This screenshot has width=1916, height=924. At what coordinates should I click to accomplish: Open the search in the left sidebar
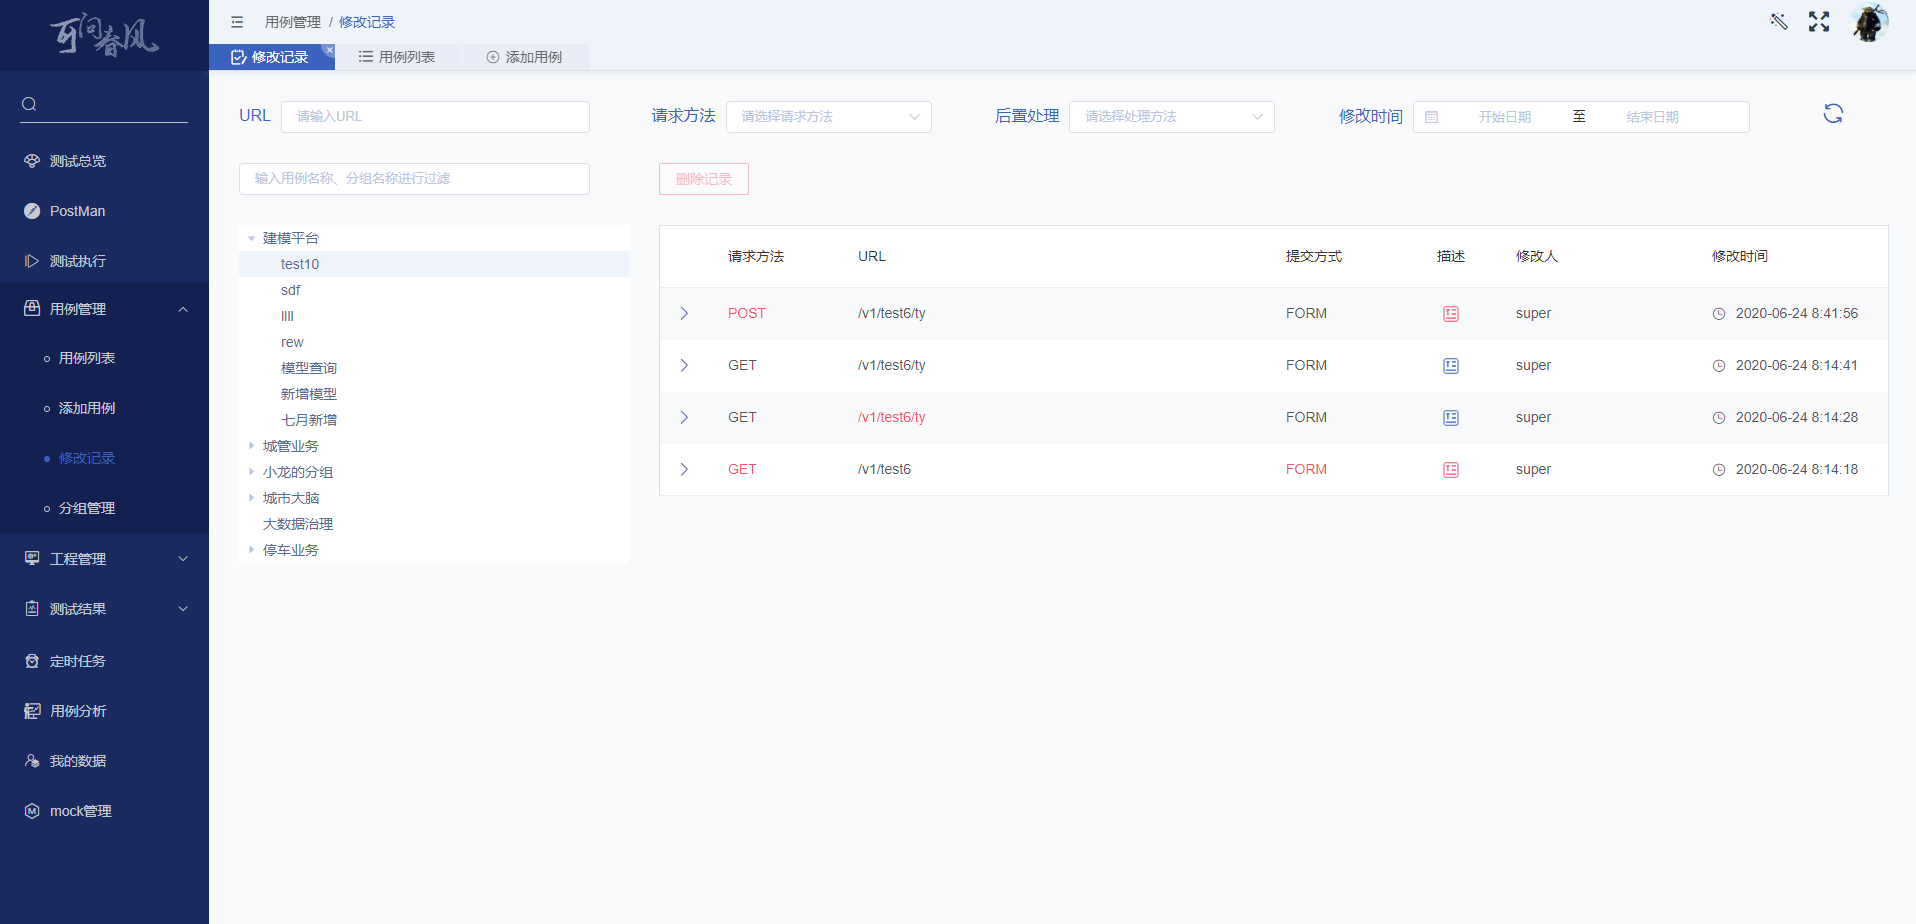pos(29,103)
